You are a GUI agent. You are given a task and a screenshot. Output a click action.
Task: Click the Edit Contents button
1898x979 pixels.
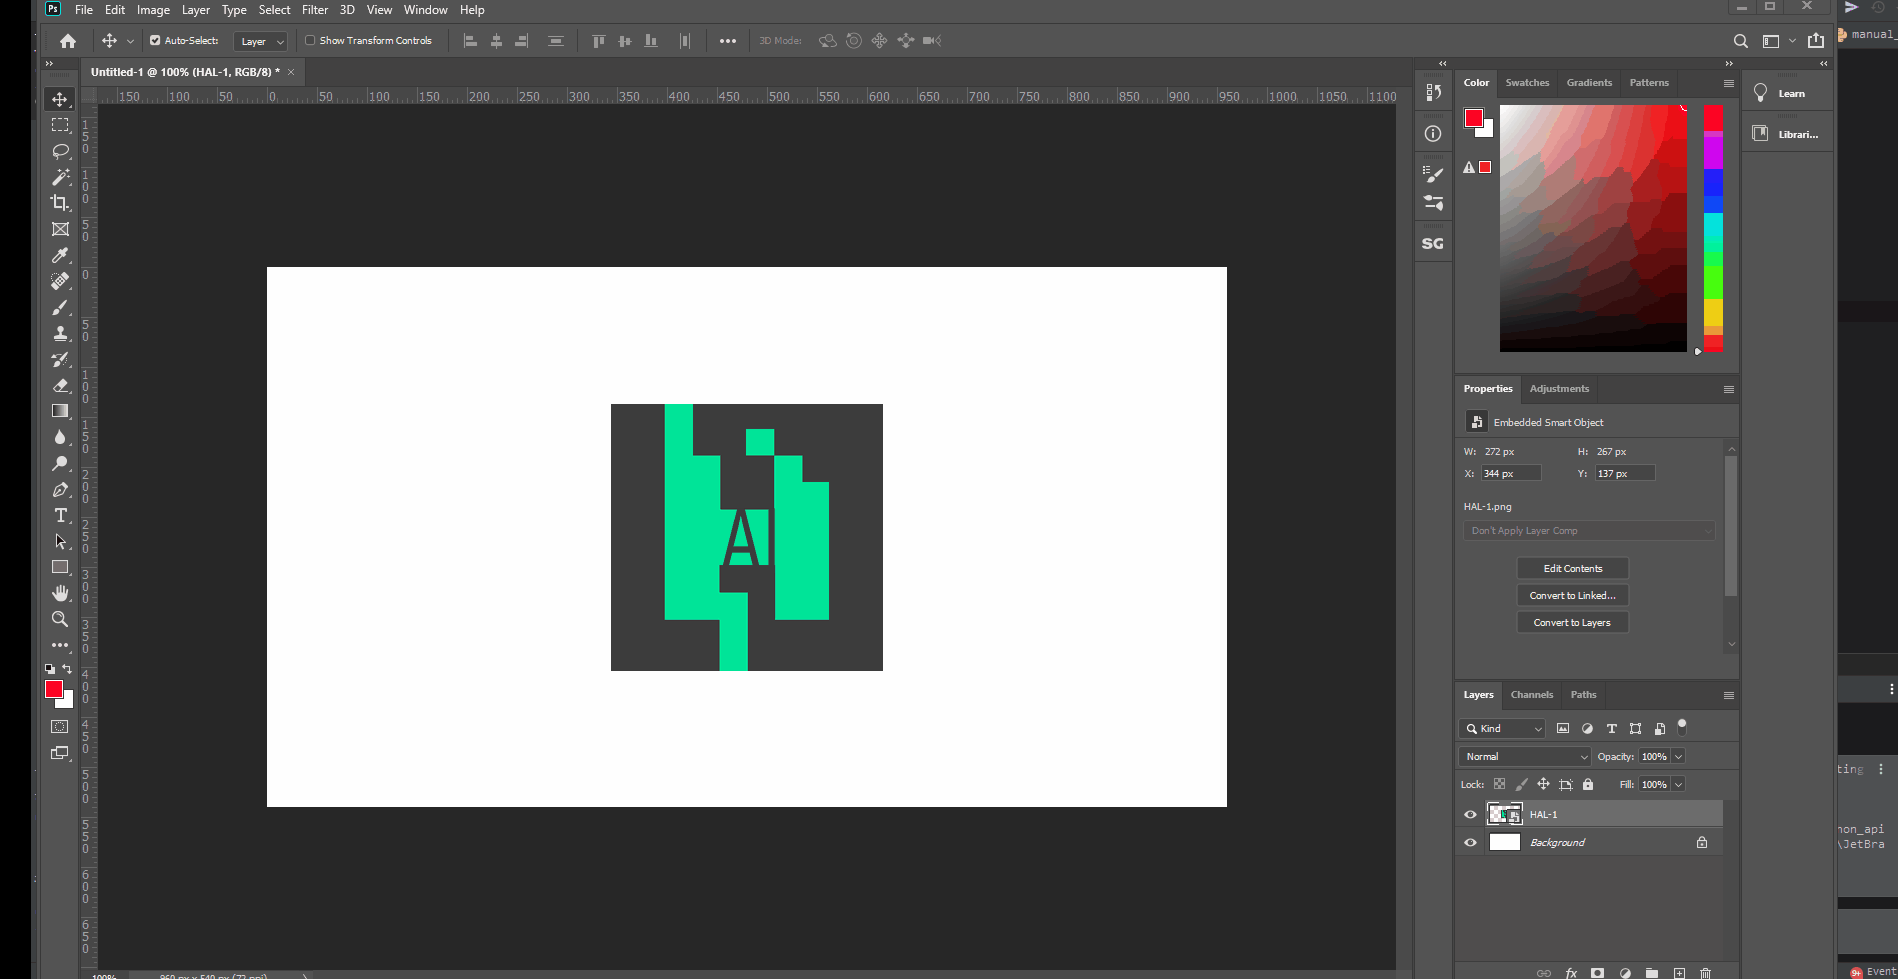tap(1572, 568)
